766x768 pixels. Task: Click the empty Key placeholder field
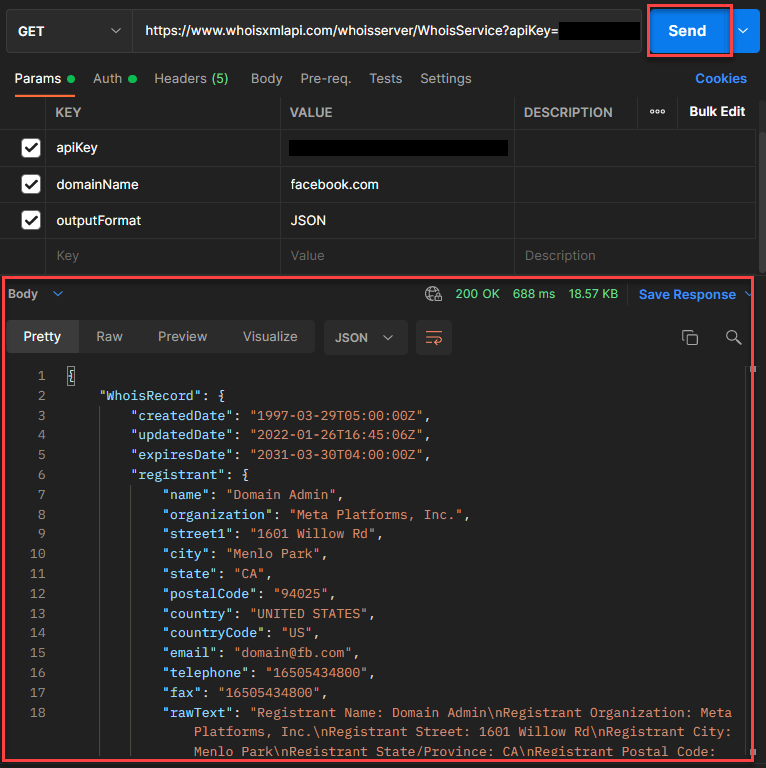coord(163,256)
